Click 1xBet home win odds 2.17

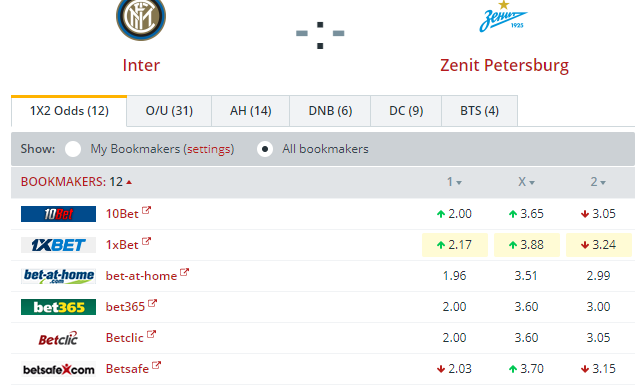click(455, 245)
